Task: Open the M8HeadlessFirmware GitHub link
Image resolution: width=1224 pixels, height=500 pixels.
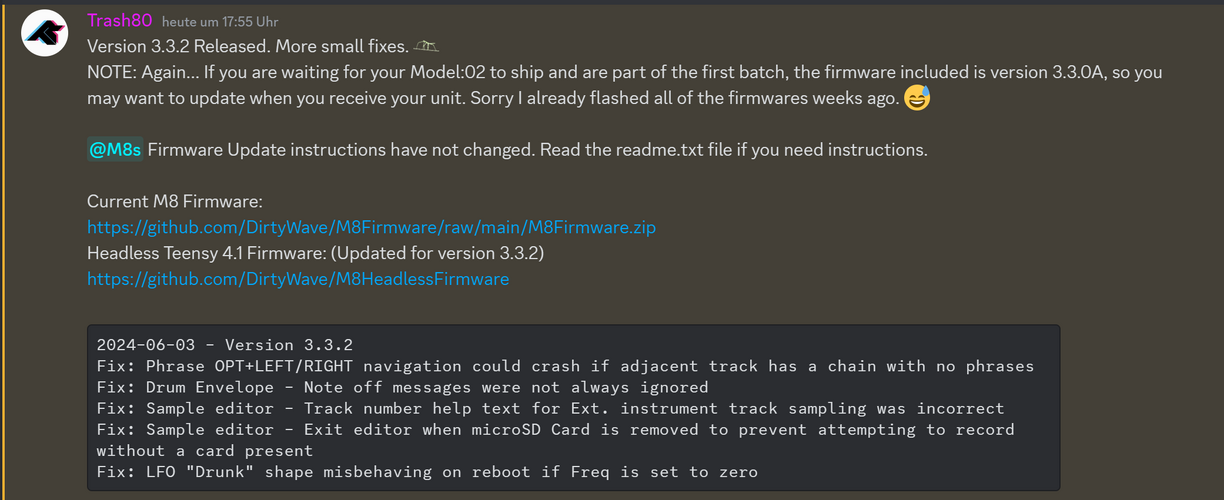Action: [298, 279]
